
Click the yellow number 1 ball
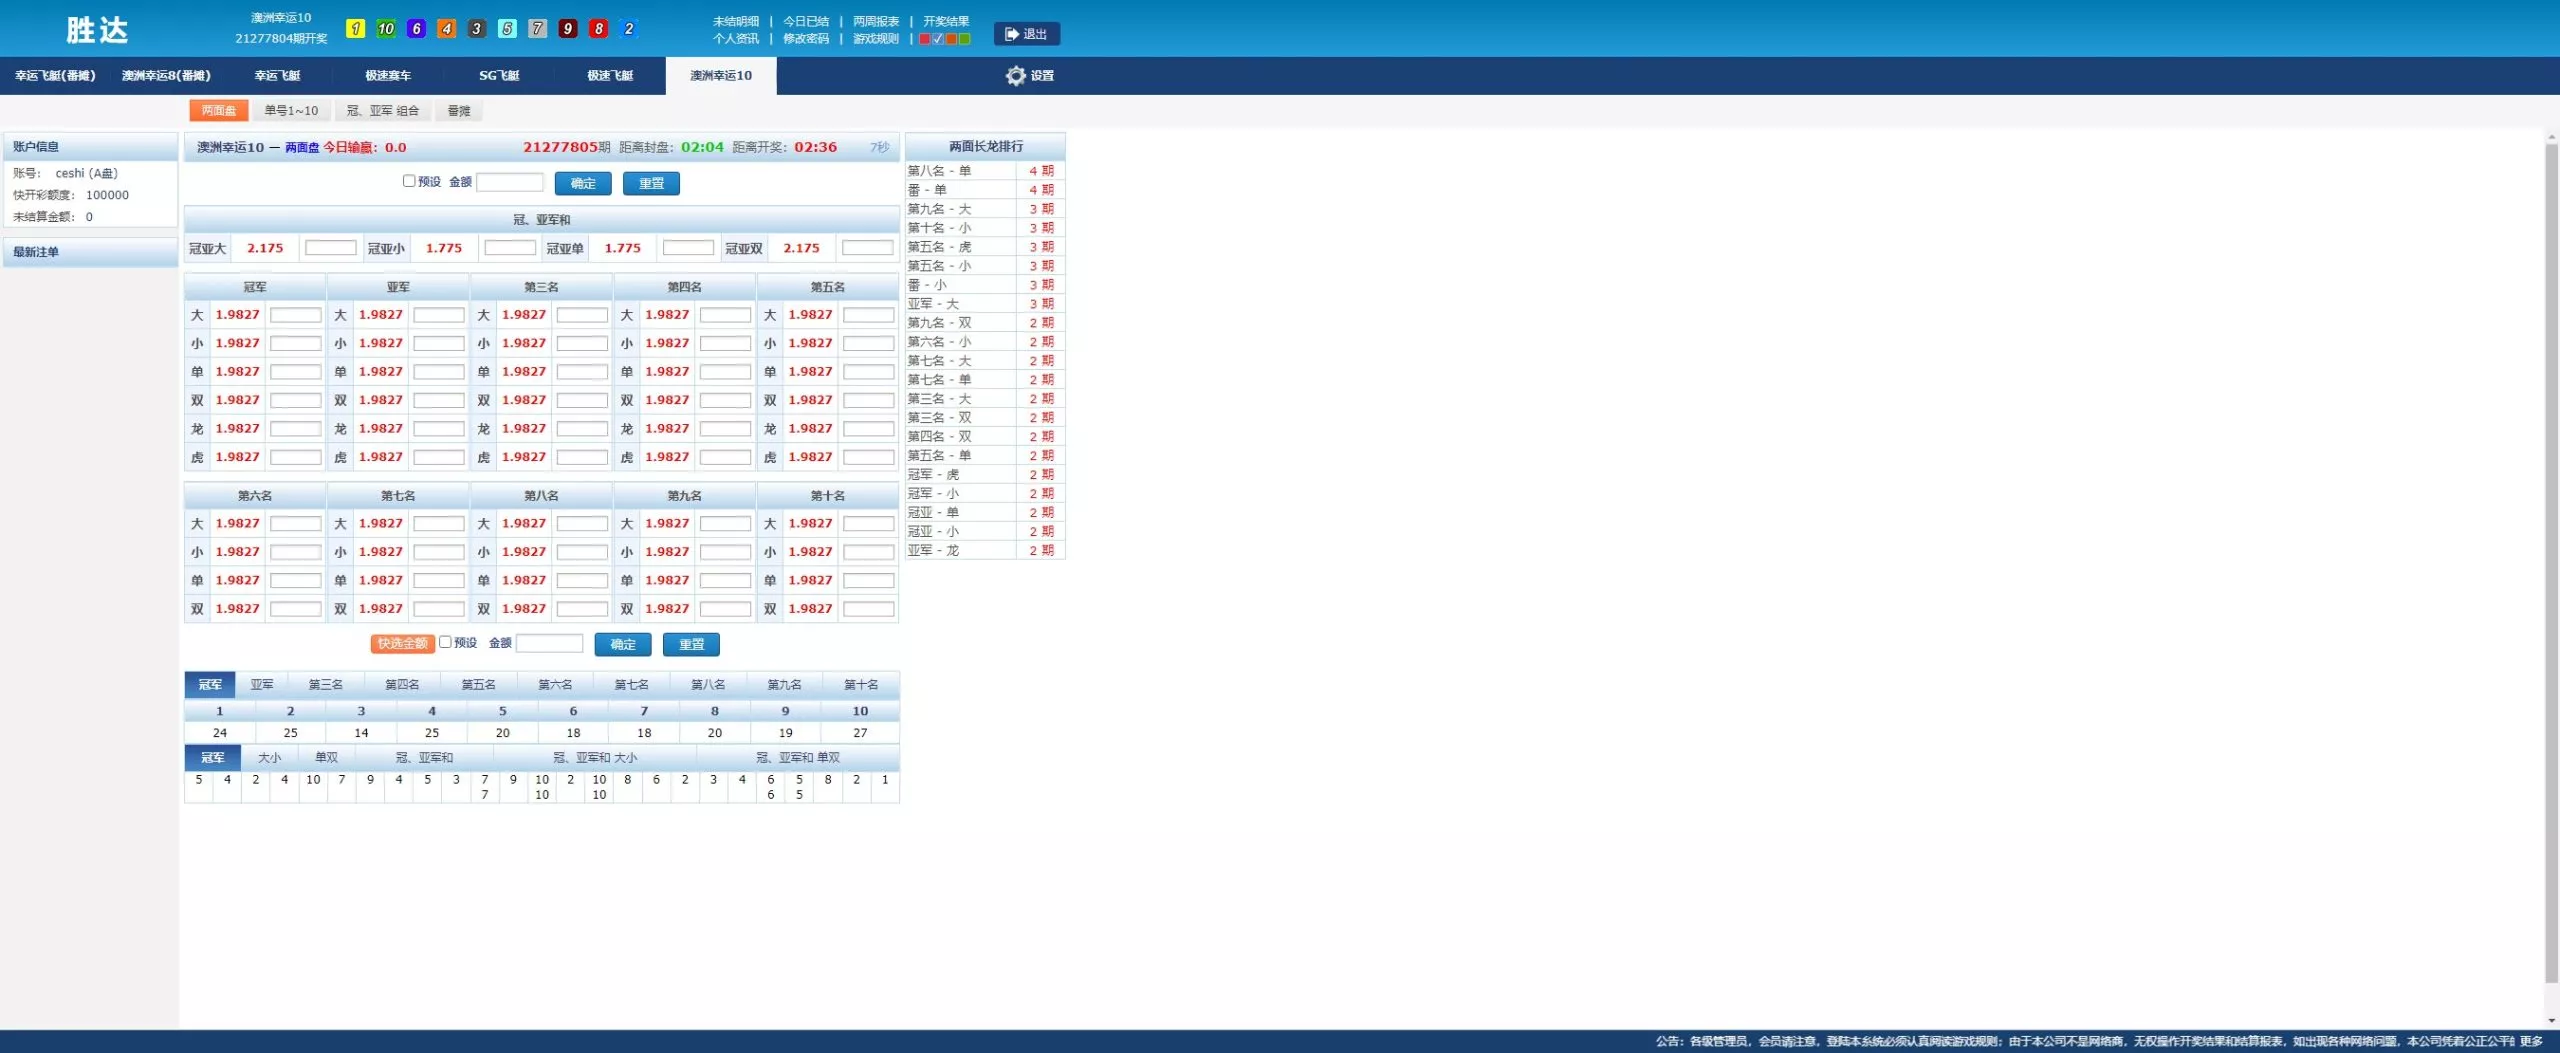coord(355,29)
